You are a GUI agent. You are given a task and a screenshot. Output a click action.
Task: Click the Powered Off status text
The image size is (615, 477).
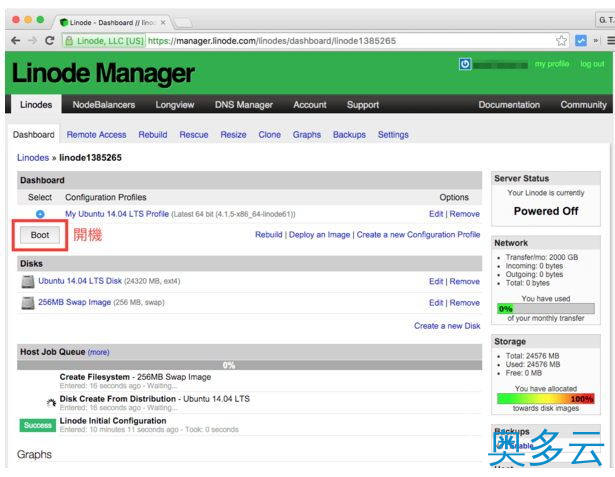click(546, 211)
